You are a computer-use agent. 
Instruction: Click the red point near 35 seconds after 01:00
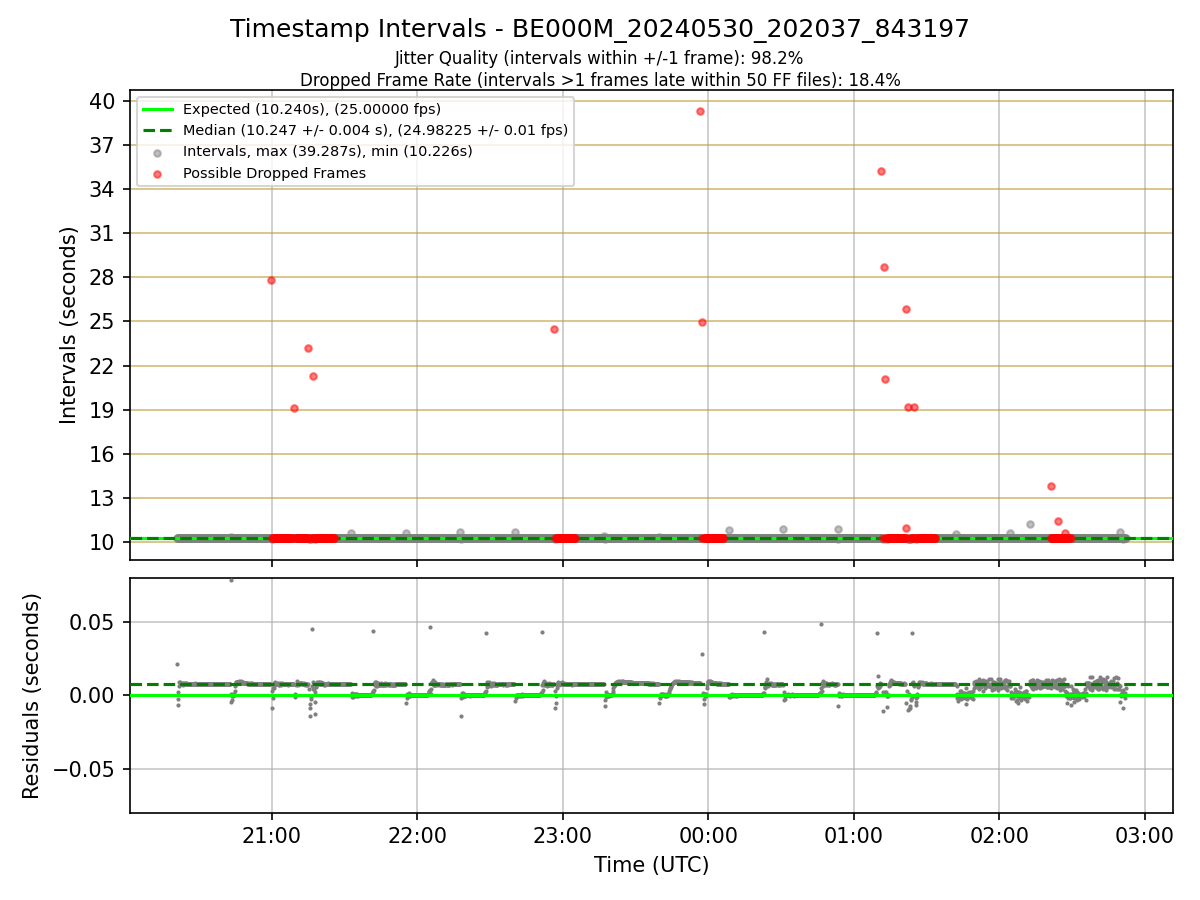pos(881,171)
